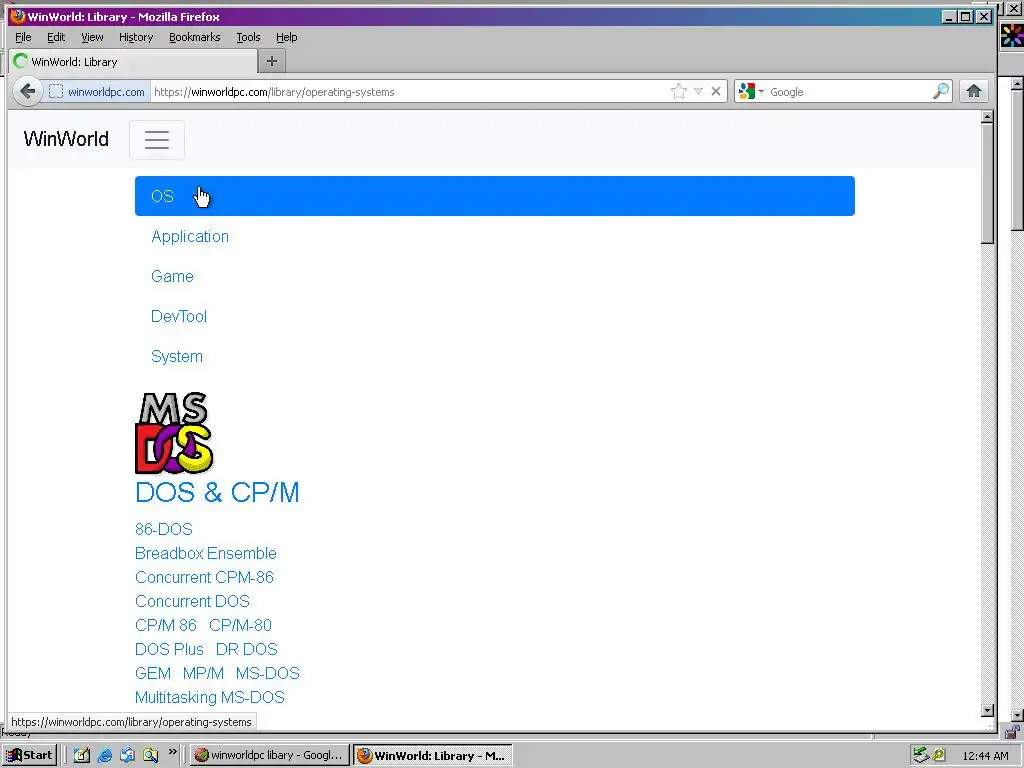Image resolution: width=1024 pixels, height=768 pixels.
Task: Open the URL history dropdown arrow
Action: click(x=698, y=91)
